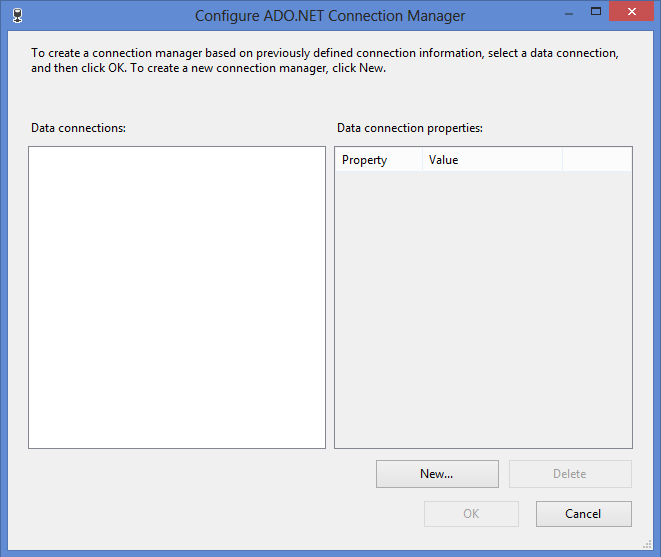Maximize the Configure ADO.NET window

point(596,11)
